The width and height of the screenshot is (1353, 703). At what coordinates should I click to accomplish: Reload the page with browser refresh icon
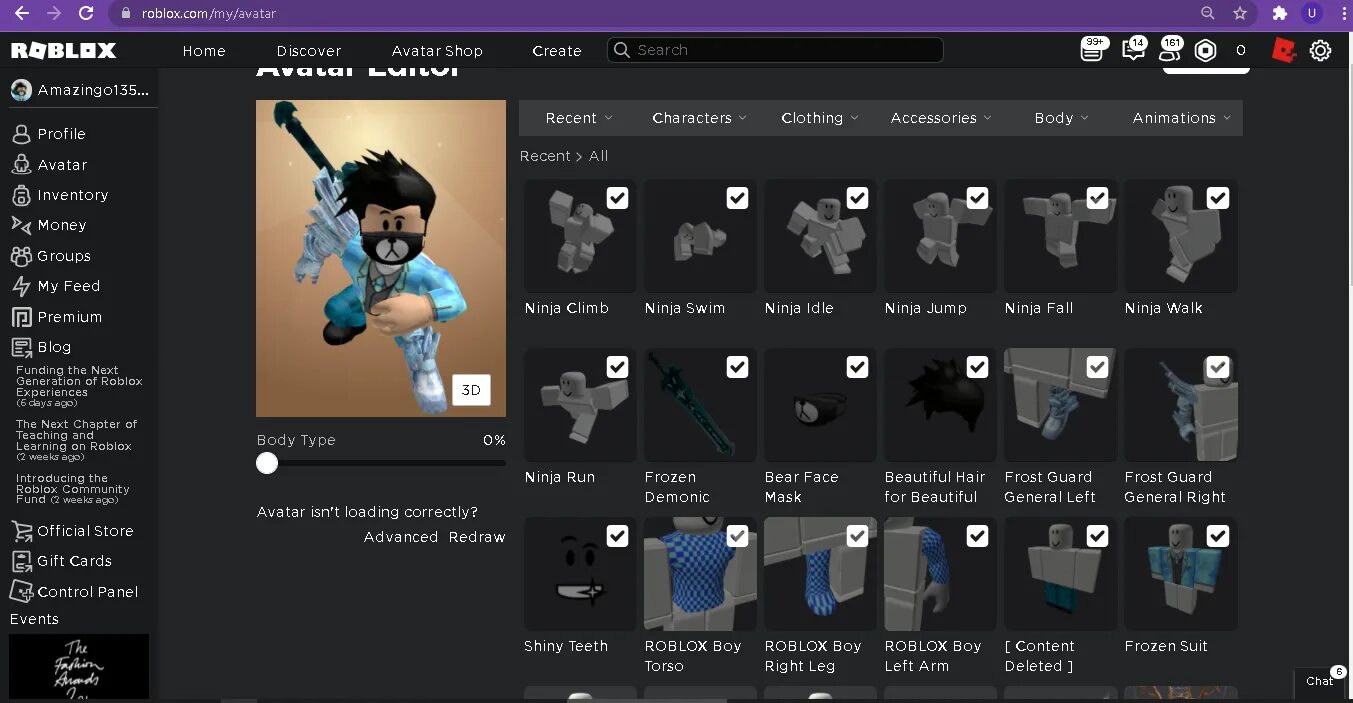click(86, 13)
